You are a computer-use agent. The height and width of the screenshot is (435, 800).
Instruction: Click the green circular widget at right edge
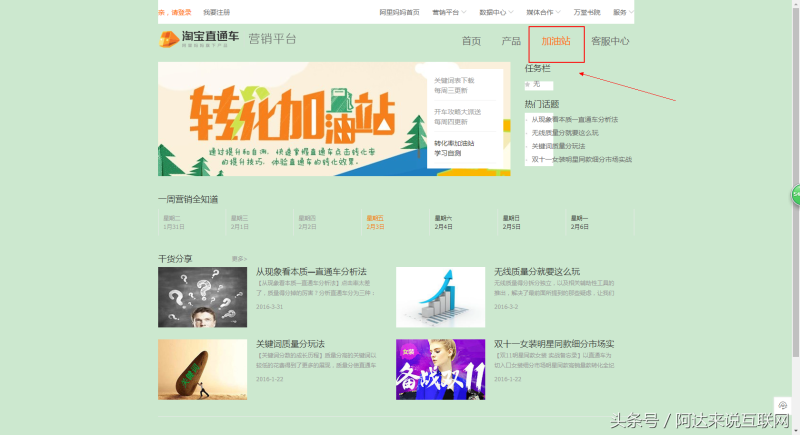pos(796,195)
